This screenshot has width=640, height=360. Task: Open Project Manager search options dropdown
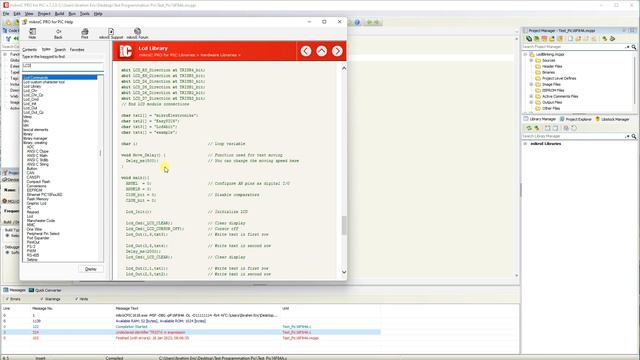(627, 47)
